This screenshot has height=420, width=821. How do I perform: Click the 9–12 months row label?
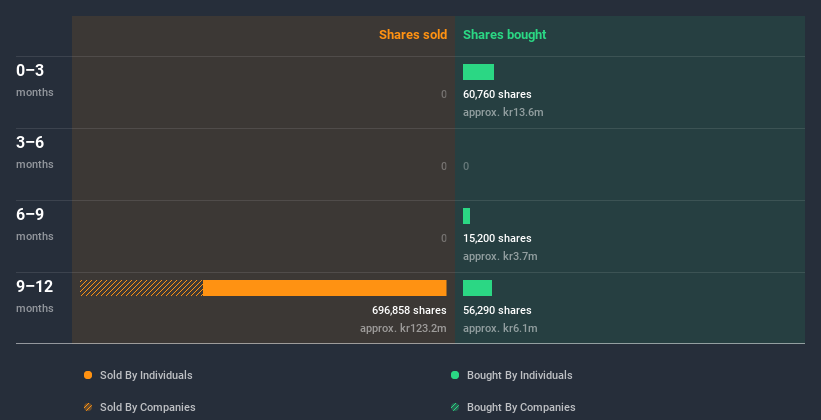coord(35,296)
